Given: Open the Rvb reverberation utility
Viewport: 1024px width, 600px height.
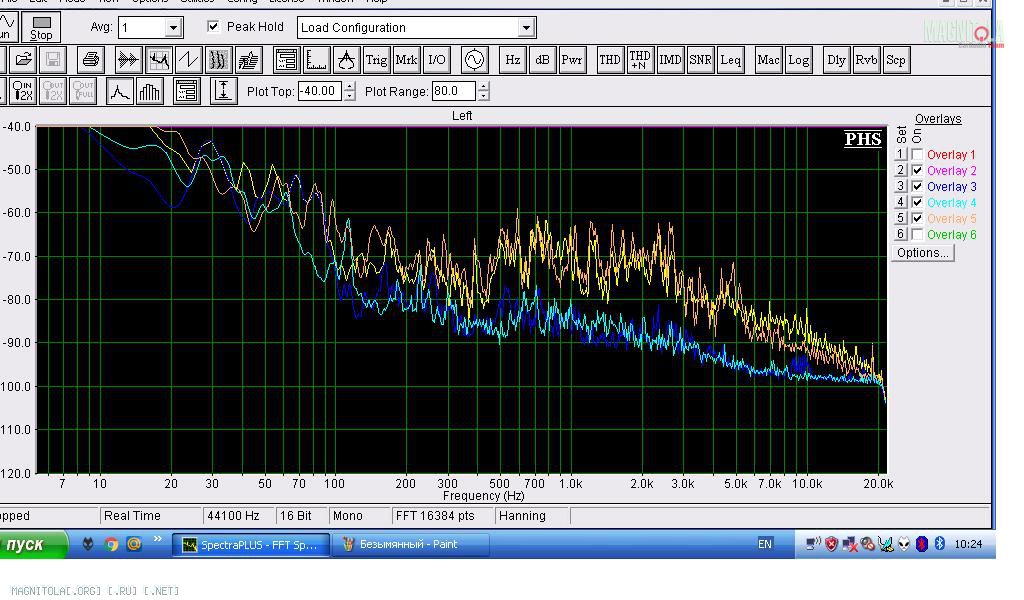Looking at the screenshot, I should tap(866, 60).
